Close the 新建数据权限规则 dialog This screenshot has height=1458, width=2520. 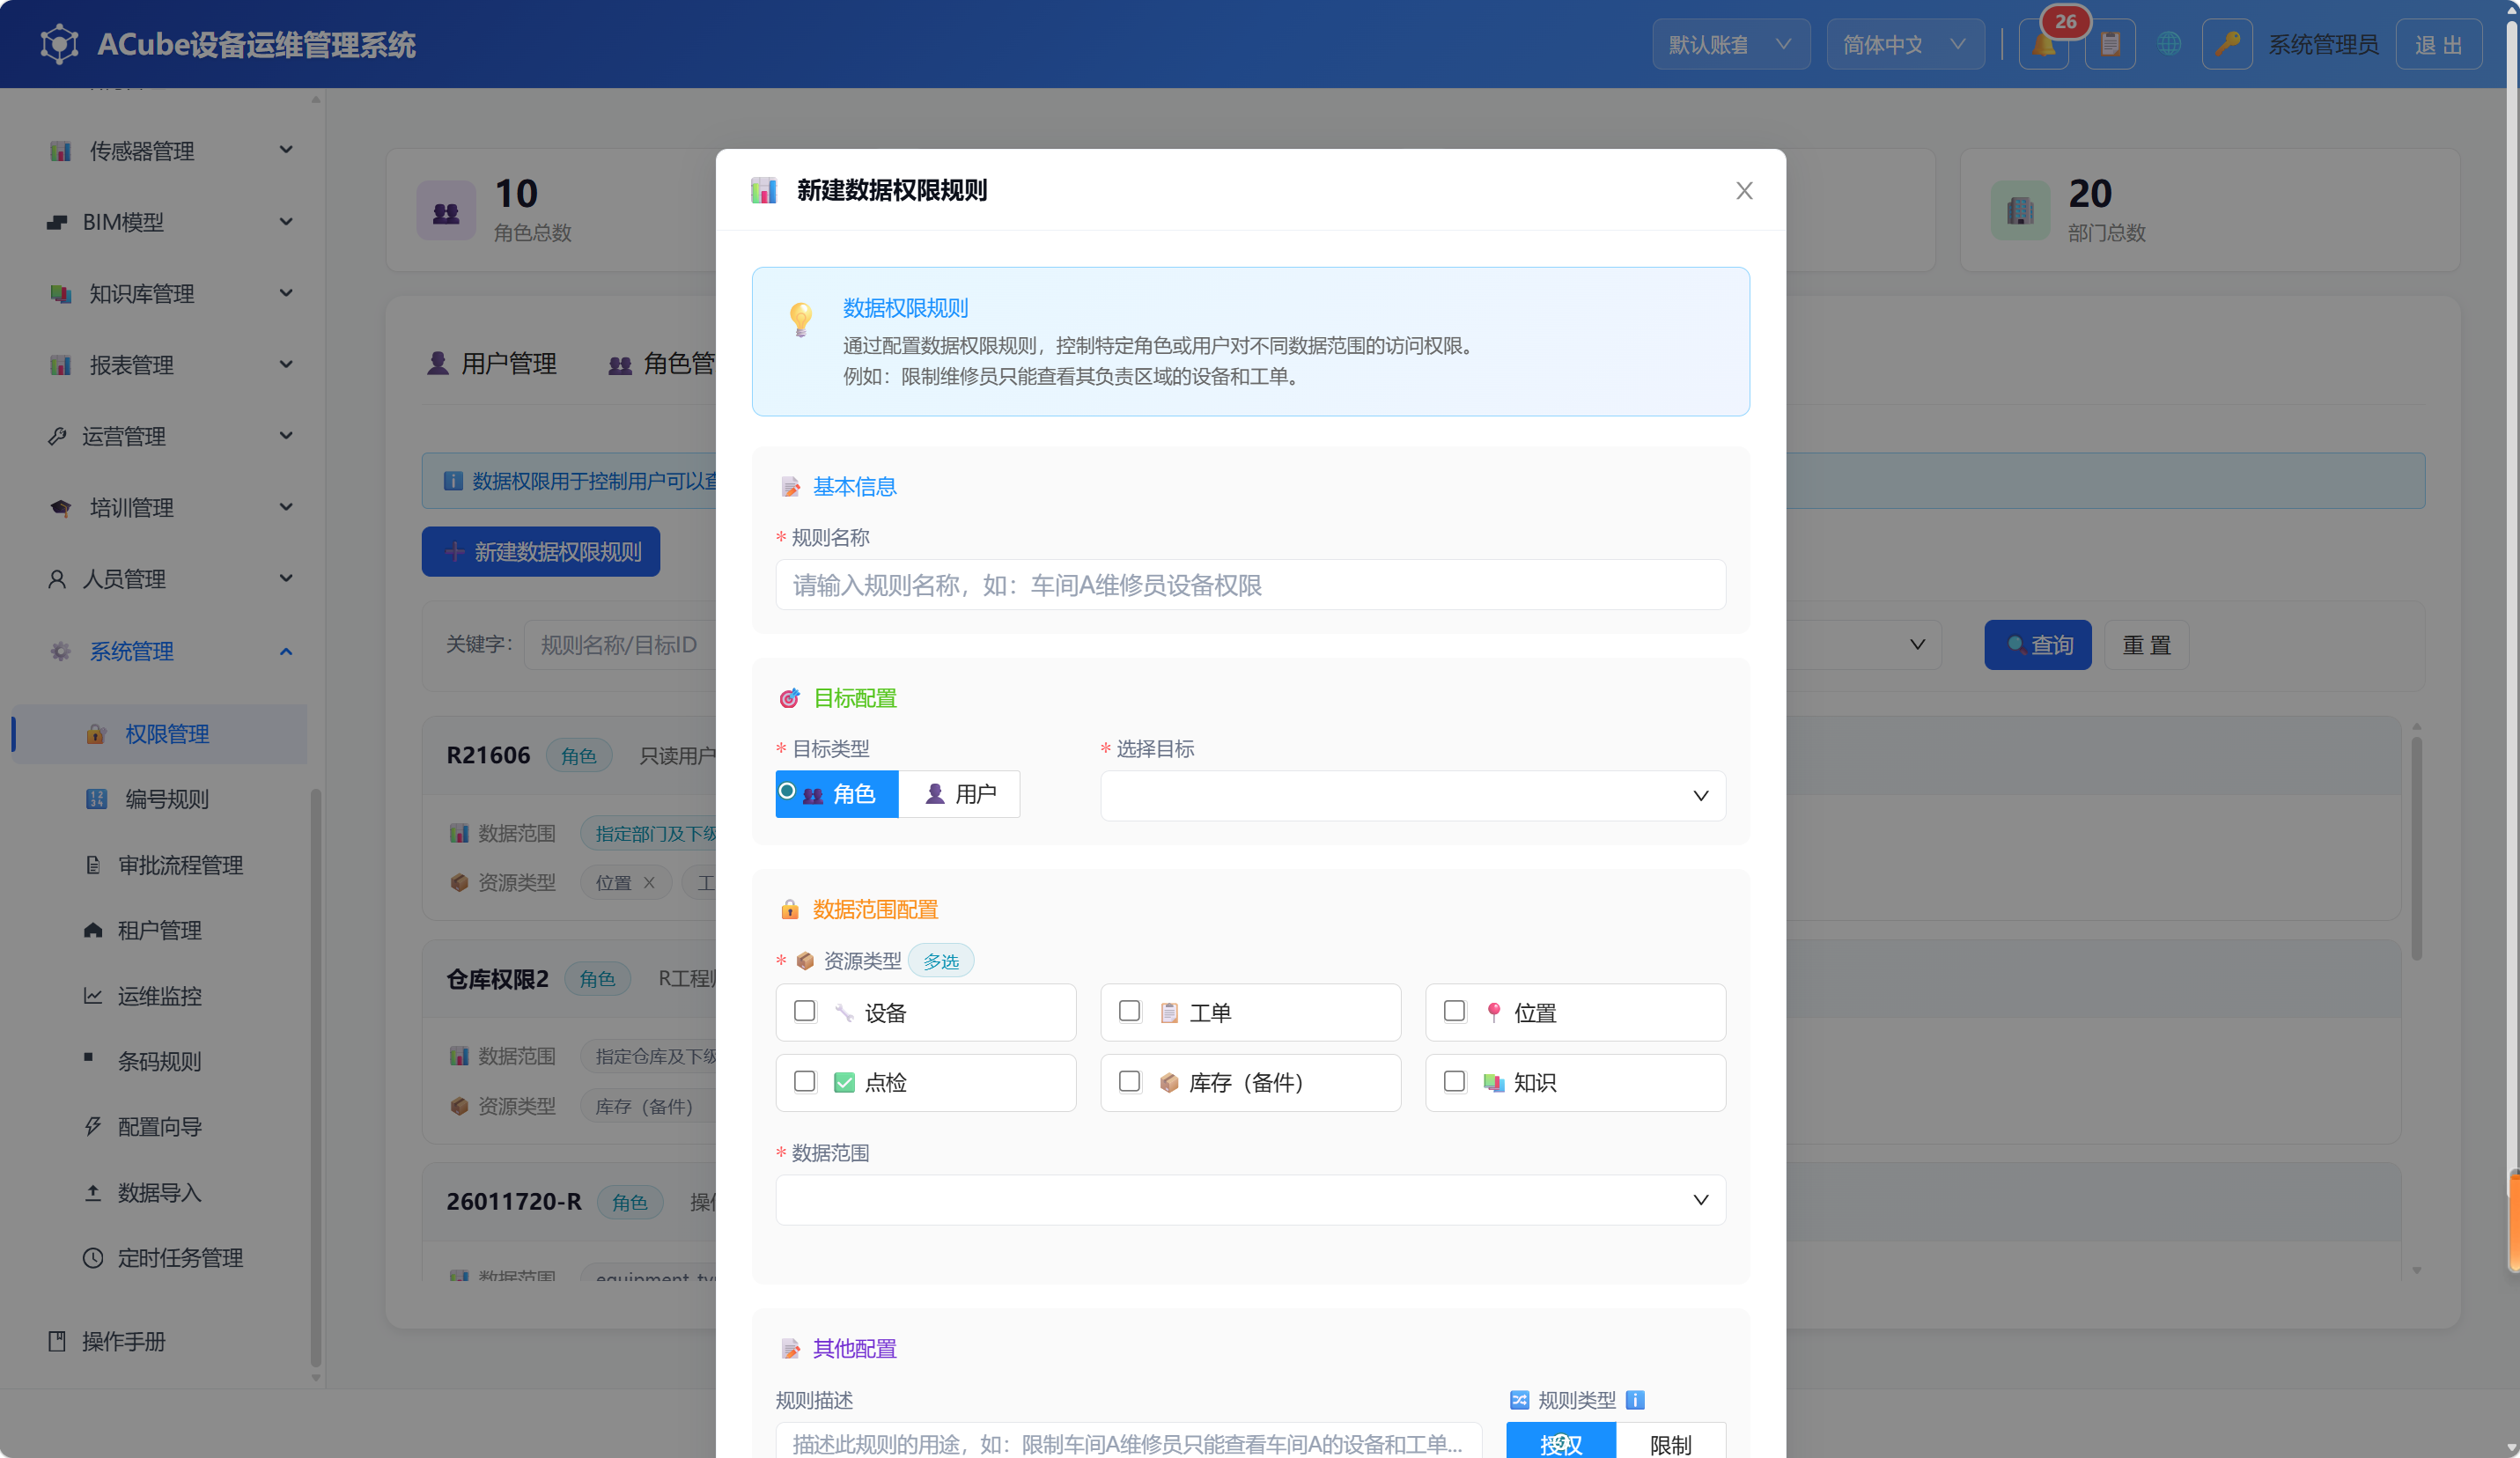(x=1744, y=190)
